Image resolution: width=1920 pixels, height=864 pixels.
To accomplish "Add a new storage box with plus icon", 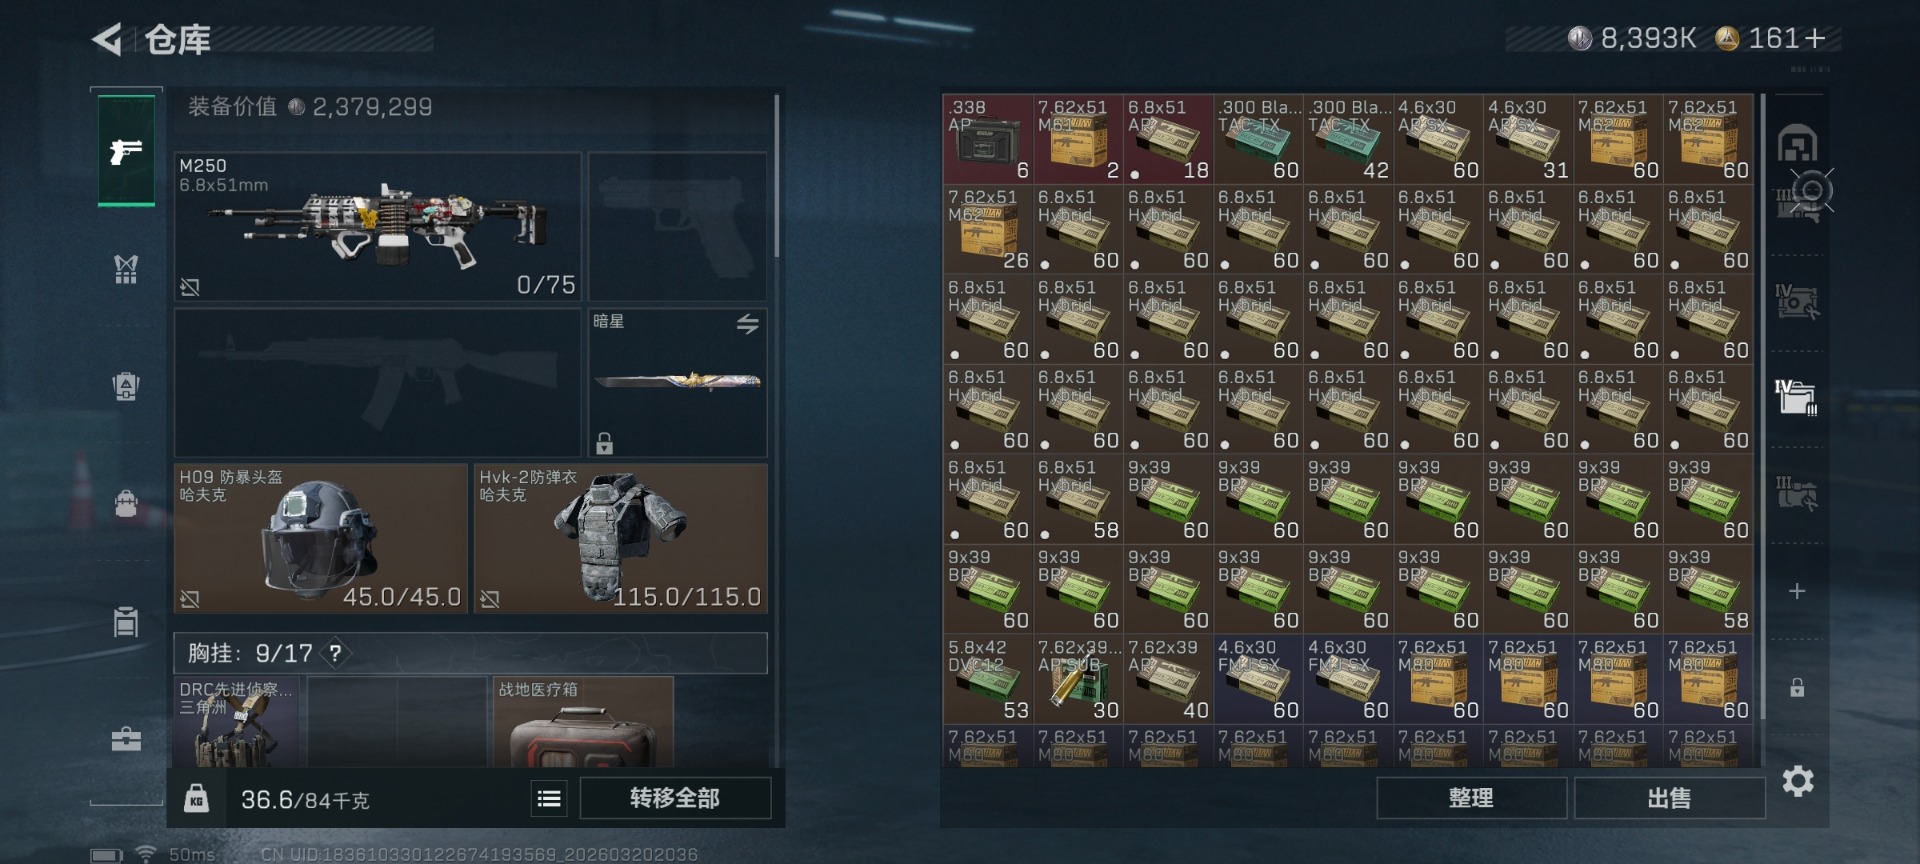I will [x=1797, y=591].
